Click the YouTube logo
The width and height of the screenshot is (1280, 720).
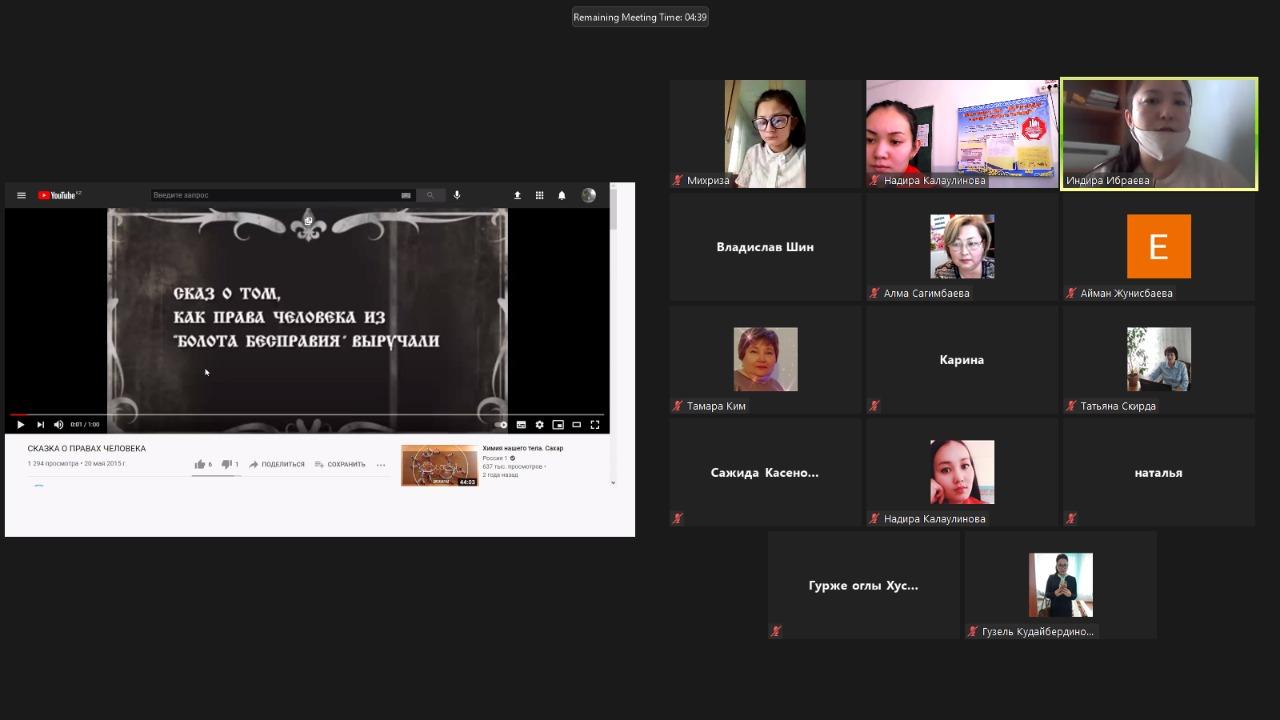(58, 195)
